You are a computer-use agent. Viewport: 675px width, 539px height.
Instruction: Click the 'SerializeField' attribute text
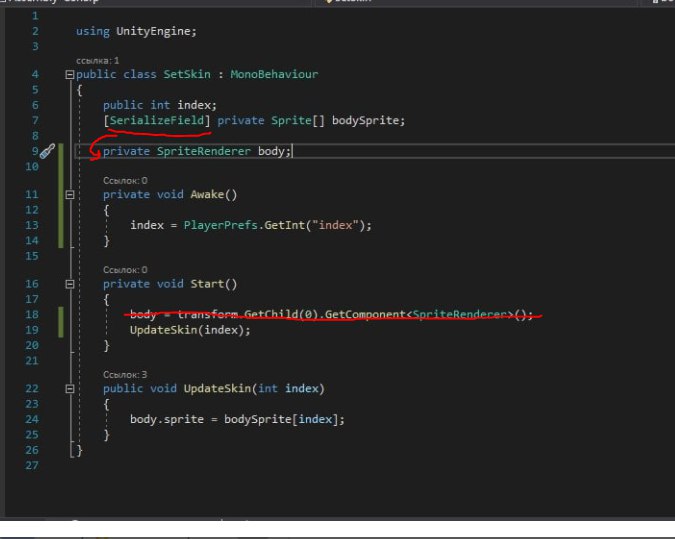coord(157,120)
